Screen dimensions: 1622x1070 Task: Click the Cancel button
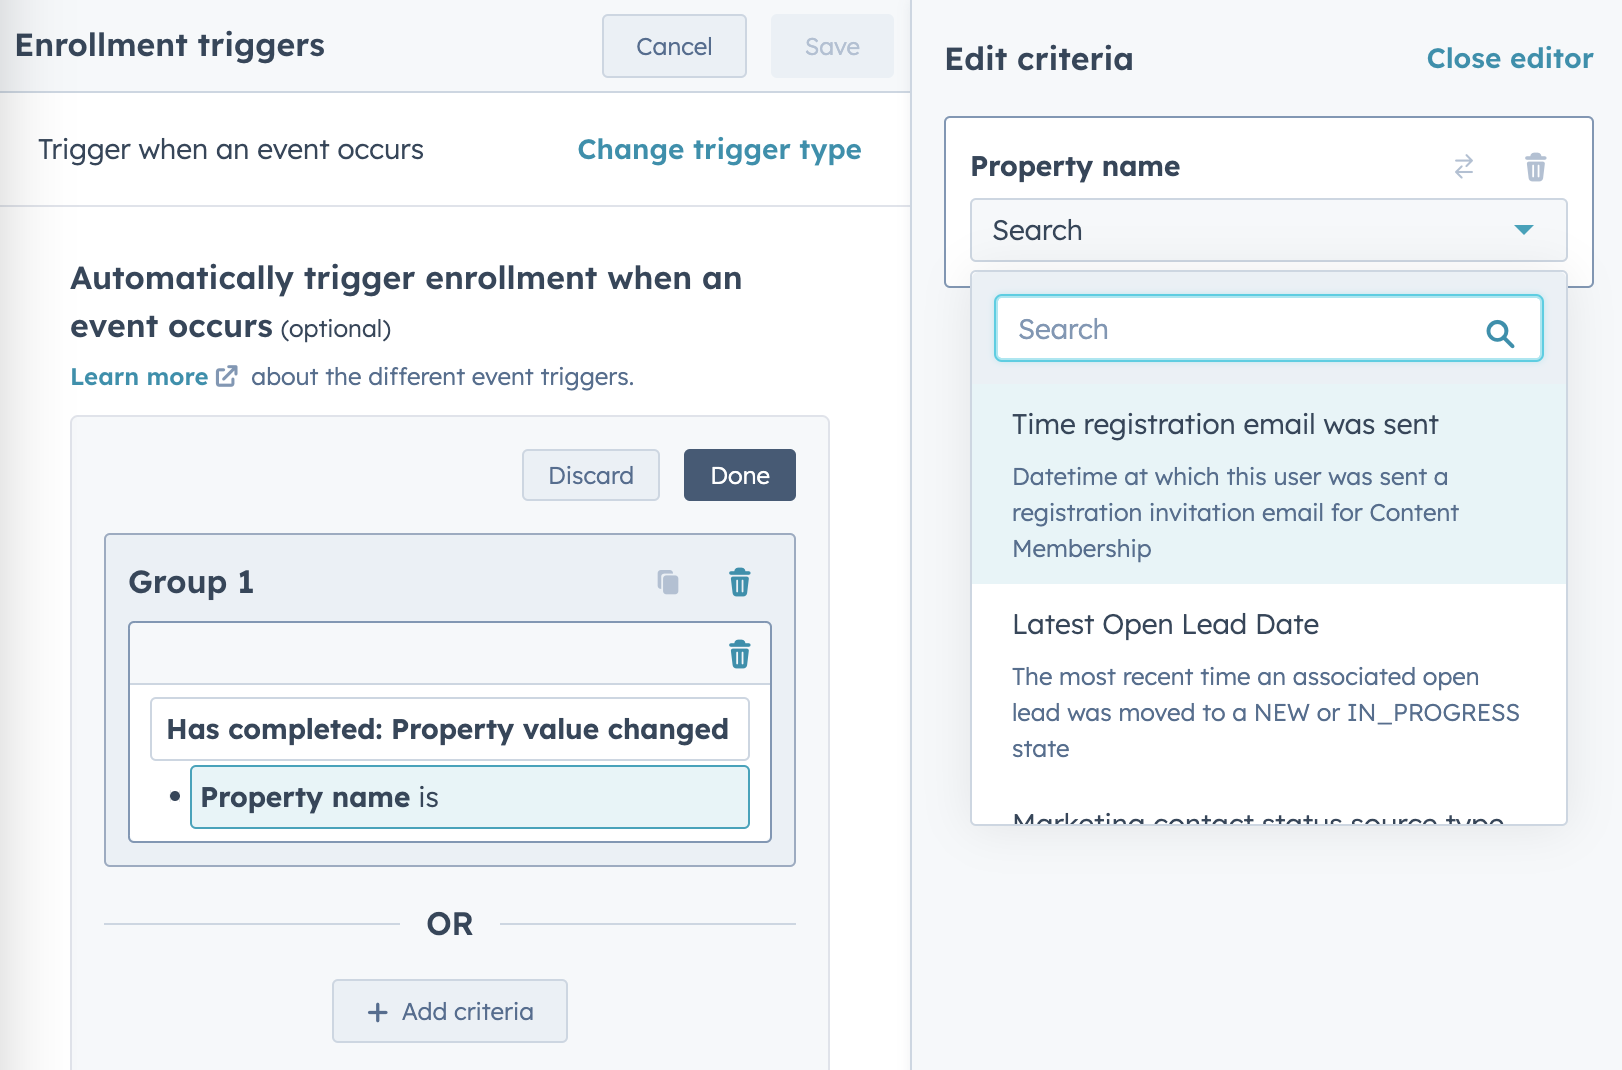point(674,46)
